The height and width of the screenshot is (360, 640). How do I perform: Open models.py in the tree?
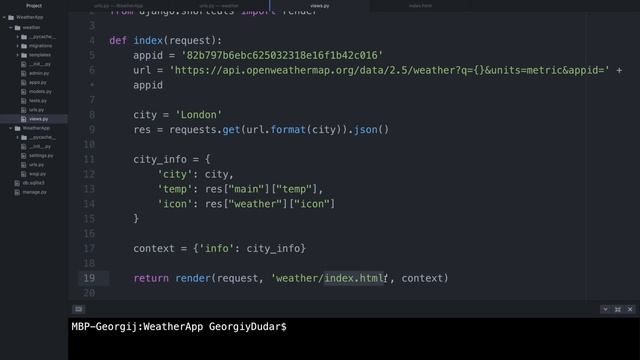40,91
